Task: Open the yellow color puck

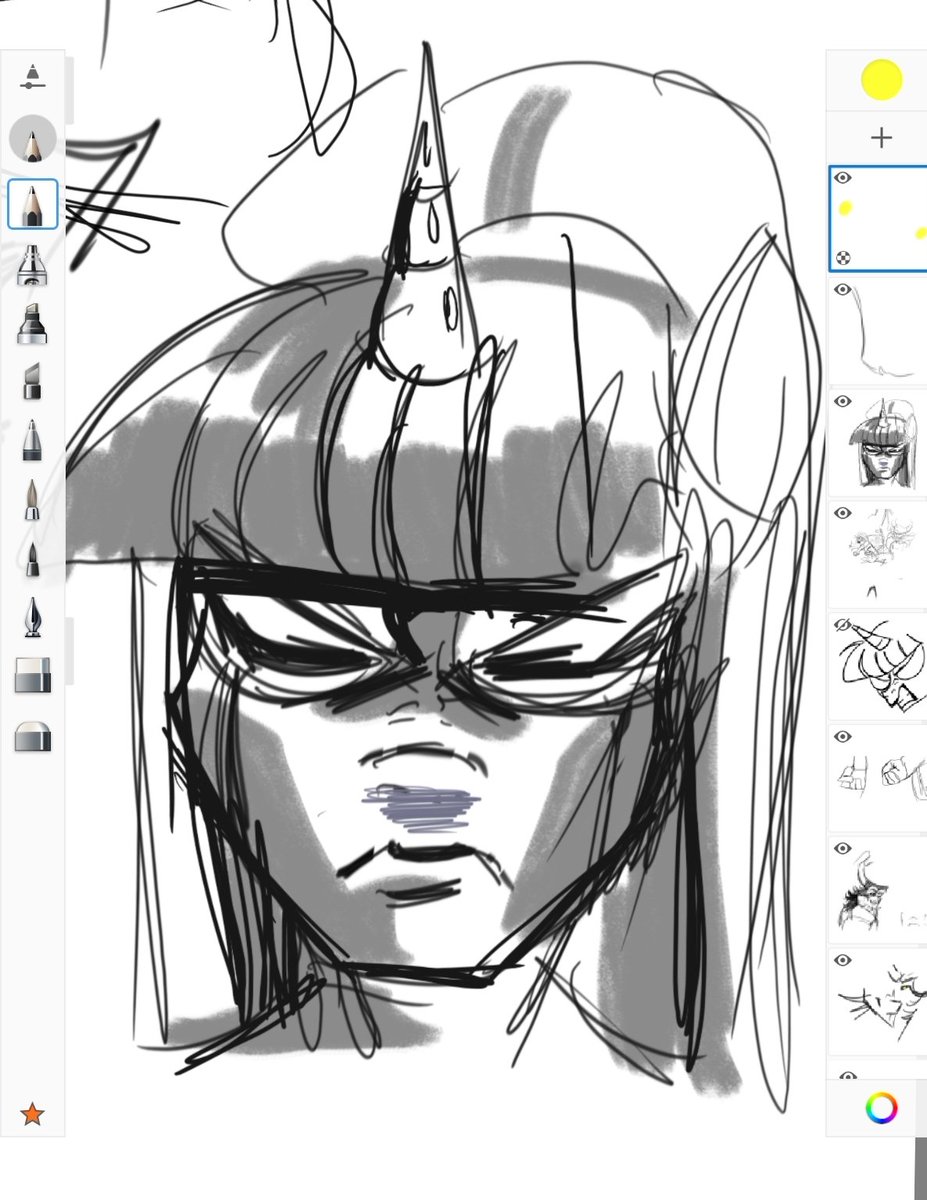Action: [x=881, y=80]
